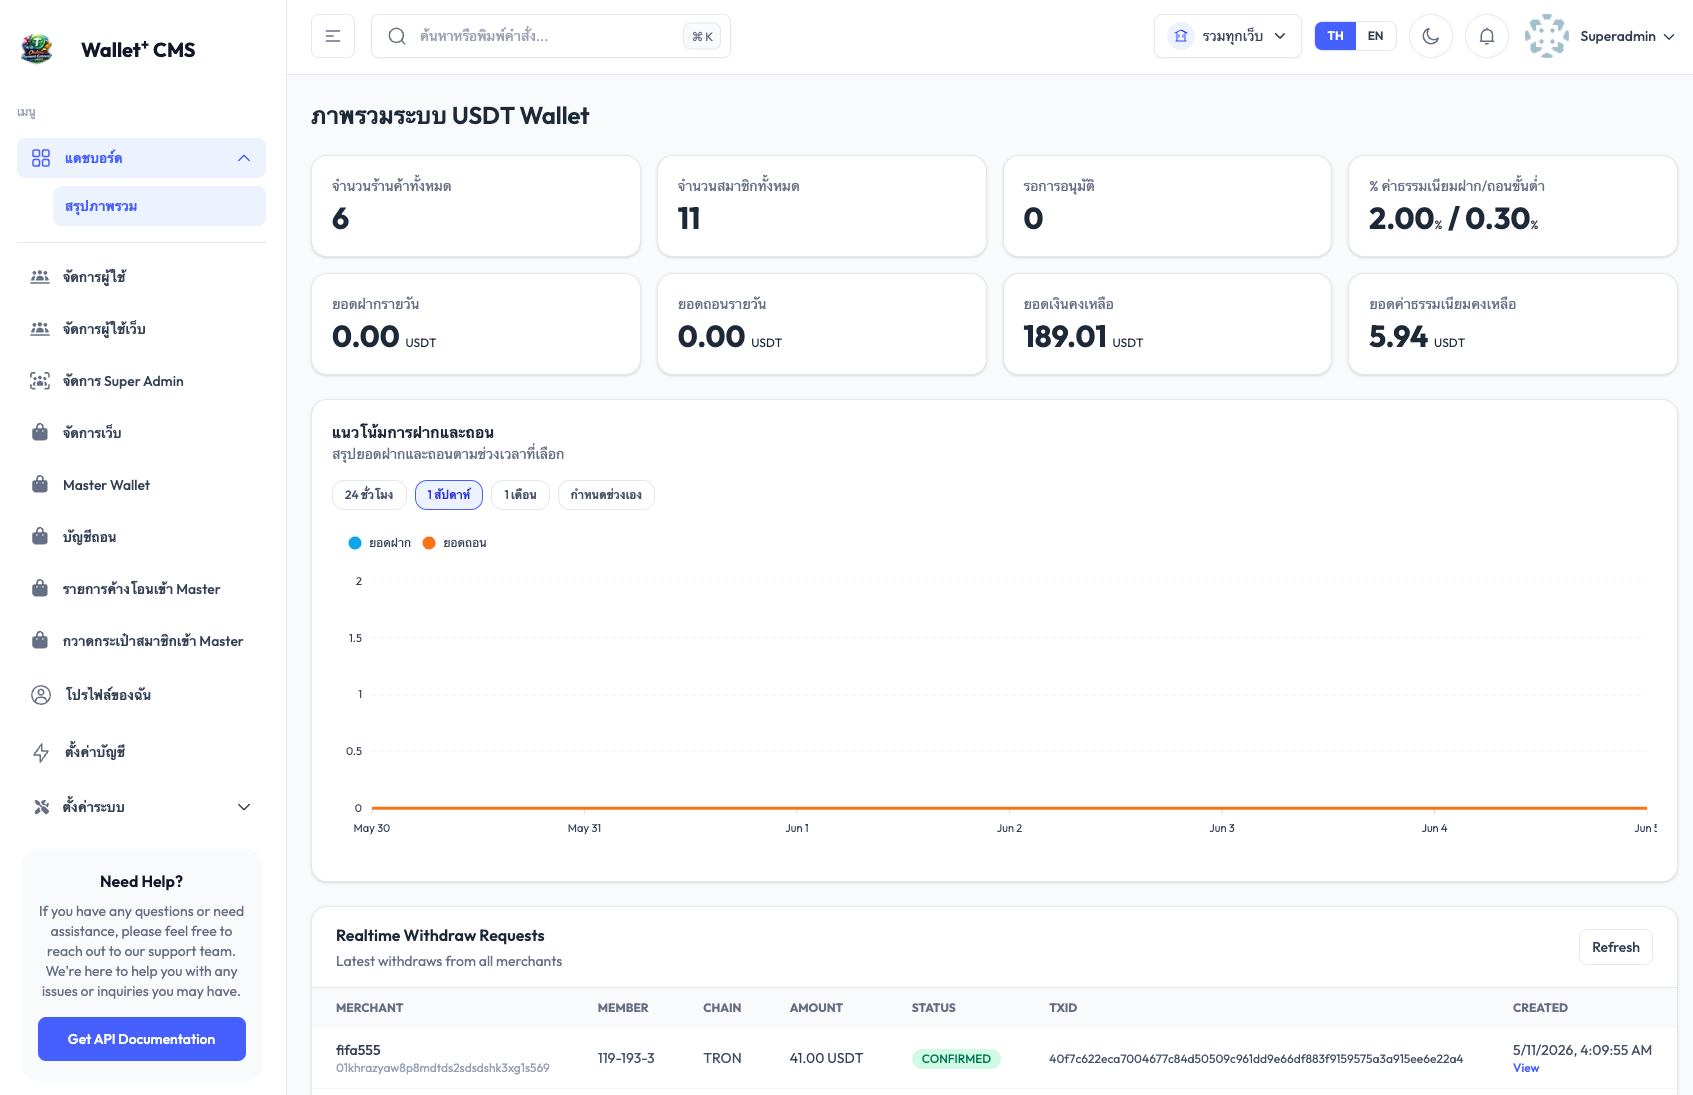Click the จัดการเว็บ bag icon
Viewport: 1693px width, 1095px height.
point(40,433)
